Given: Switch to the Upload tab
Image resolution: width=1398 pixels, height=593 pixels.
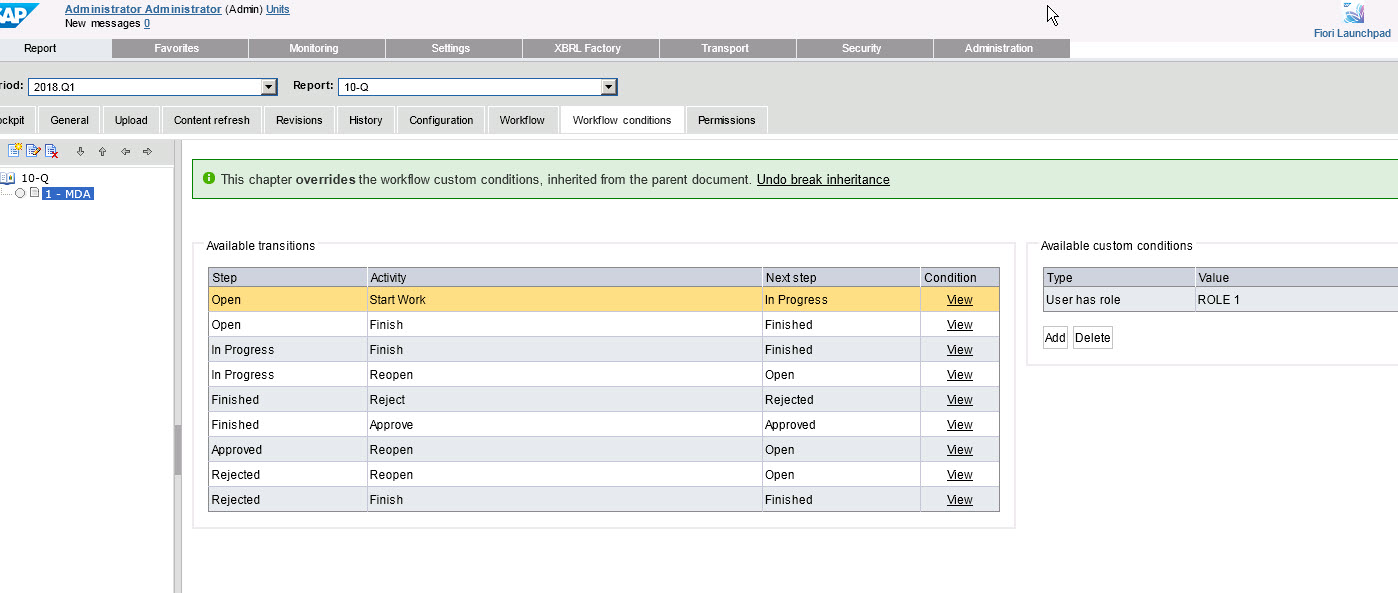Looking at the screenshot, I should 131,120.
